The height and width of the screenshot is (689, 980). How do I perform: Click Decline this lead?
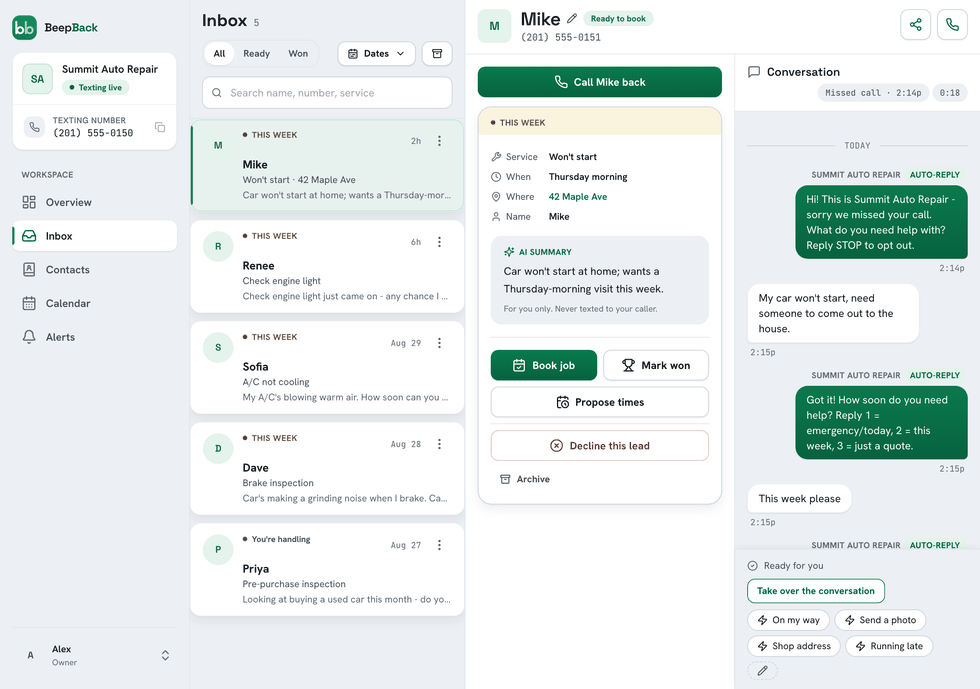pyautogui.click(x=599, y=446)
